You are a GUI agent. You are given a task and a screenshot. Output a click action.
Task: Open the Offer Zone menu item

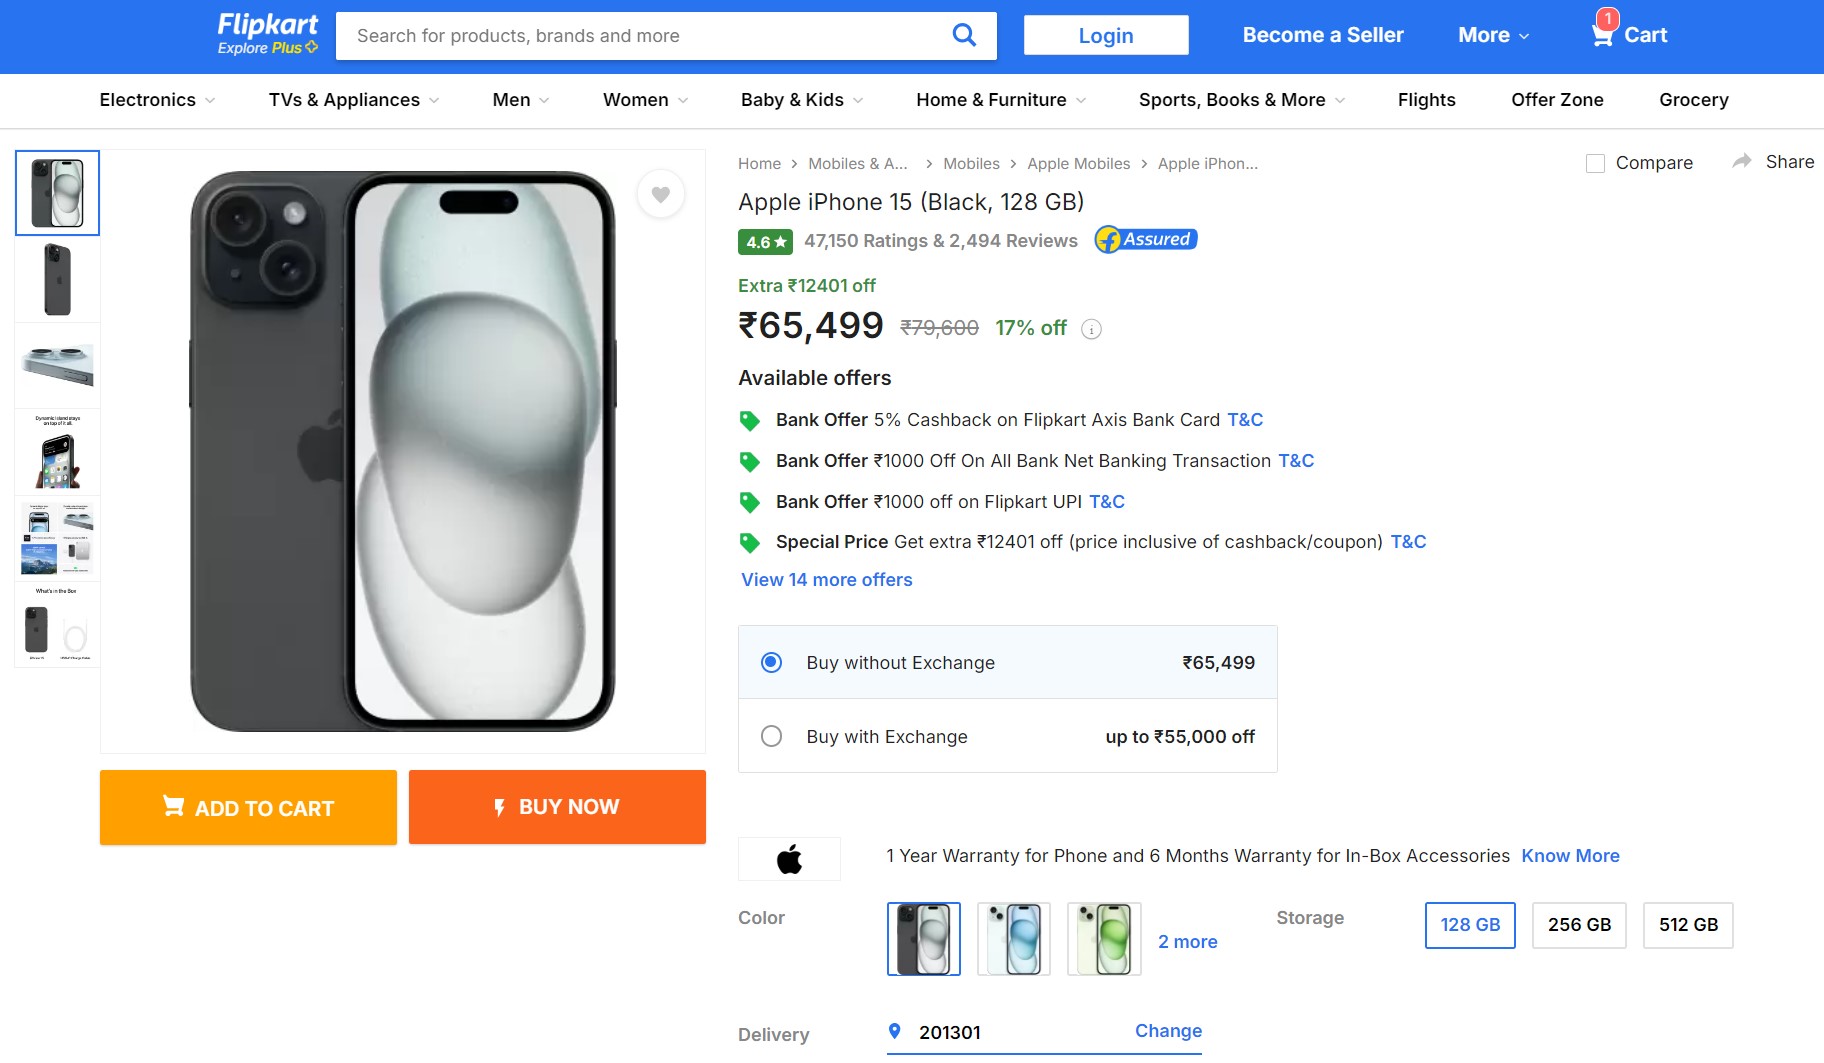1557,100
